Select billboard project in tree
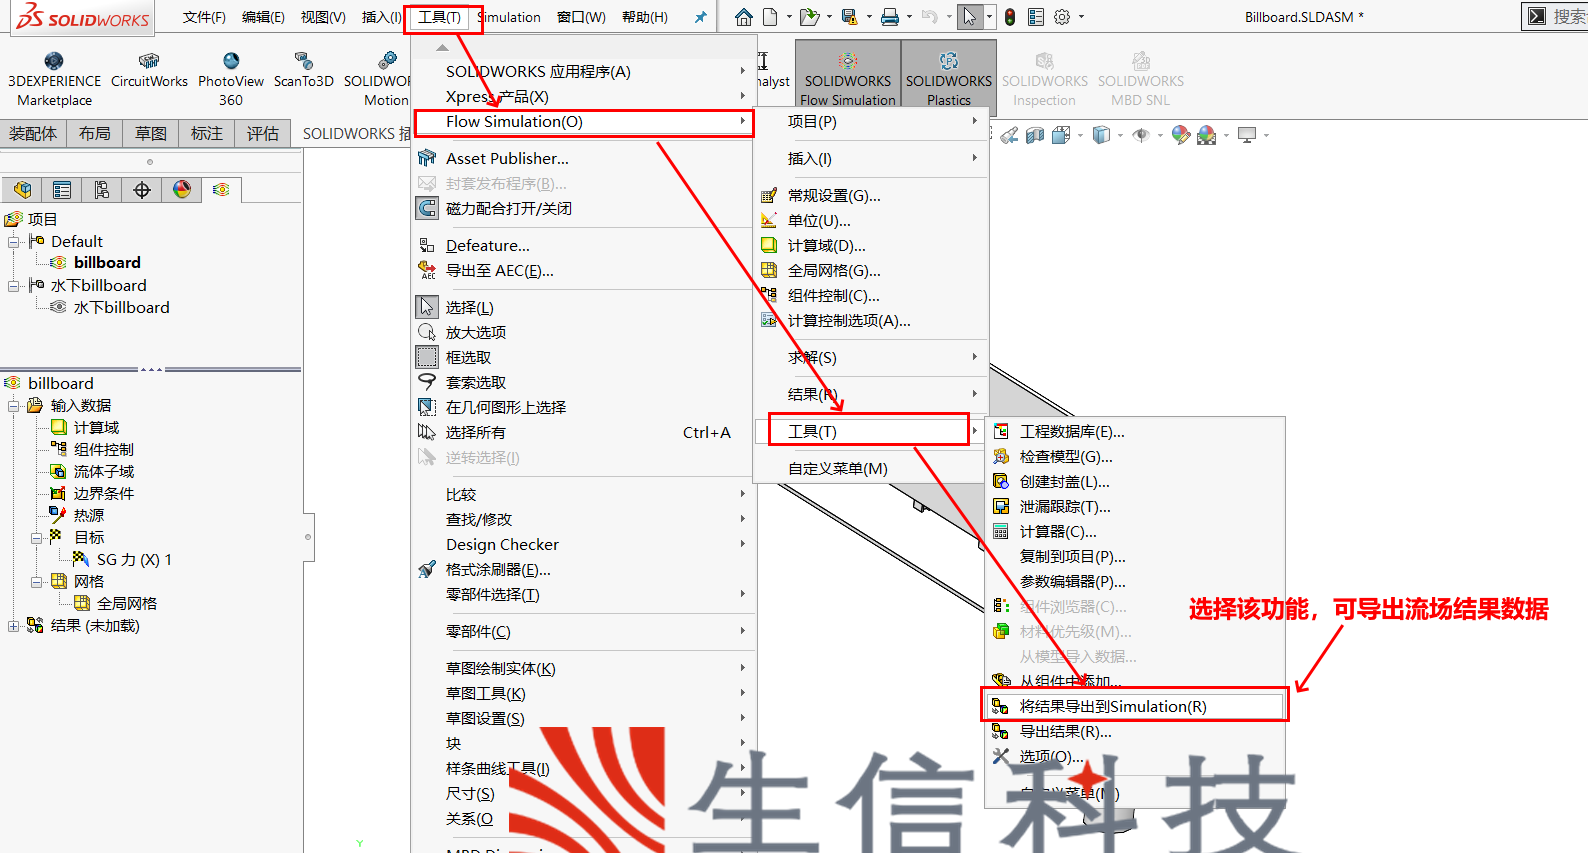This screenshot has height=853, width=1588. 107,263
